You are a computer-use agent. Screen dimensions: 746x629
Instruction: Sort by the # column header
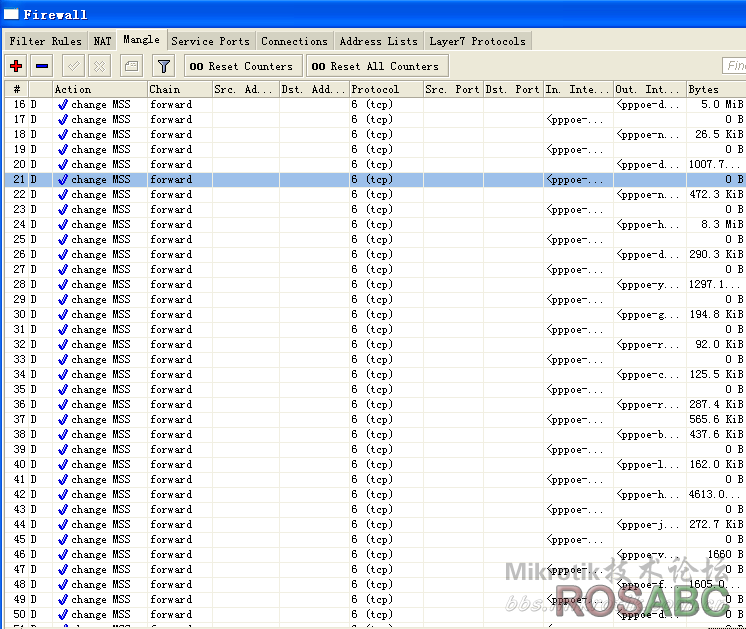point(17,89)
